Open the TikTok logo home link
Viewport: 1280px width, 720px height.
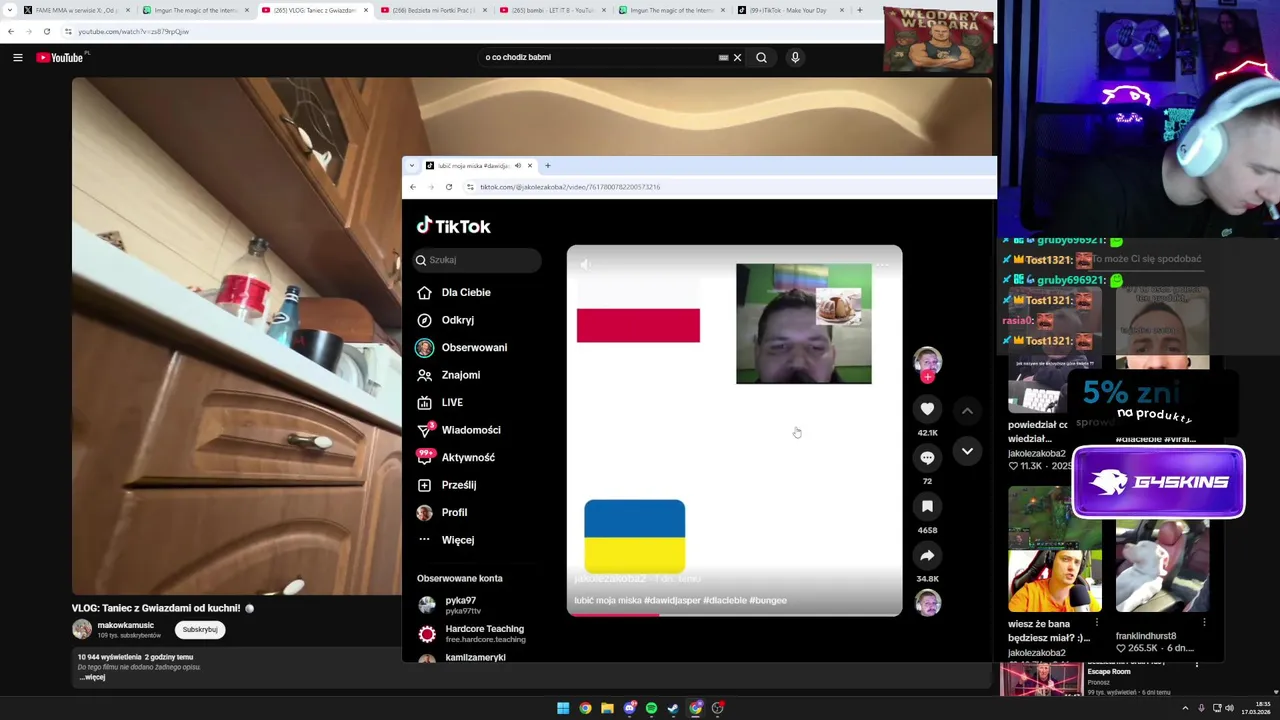(x=454, y=226)
